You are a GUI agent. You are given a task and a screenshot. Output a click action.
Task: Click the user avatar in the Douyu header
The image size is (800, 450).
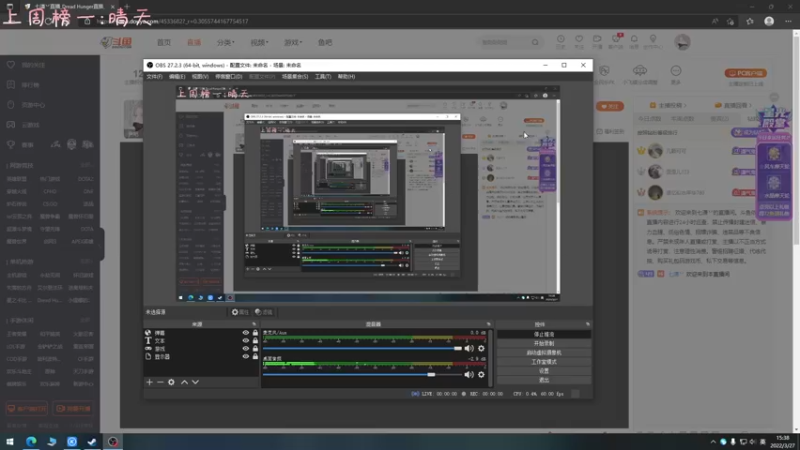pos(683,42)
